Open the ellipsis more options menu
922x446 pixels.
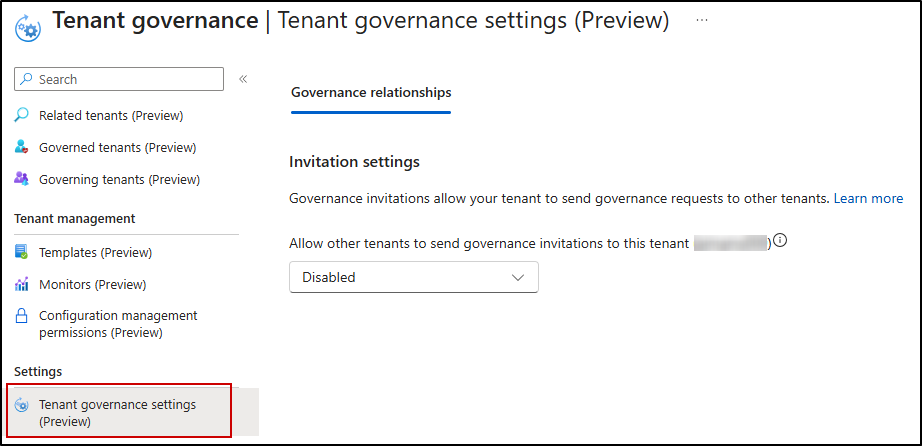click(x=702, y=21)
